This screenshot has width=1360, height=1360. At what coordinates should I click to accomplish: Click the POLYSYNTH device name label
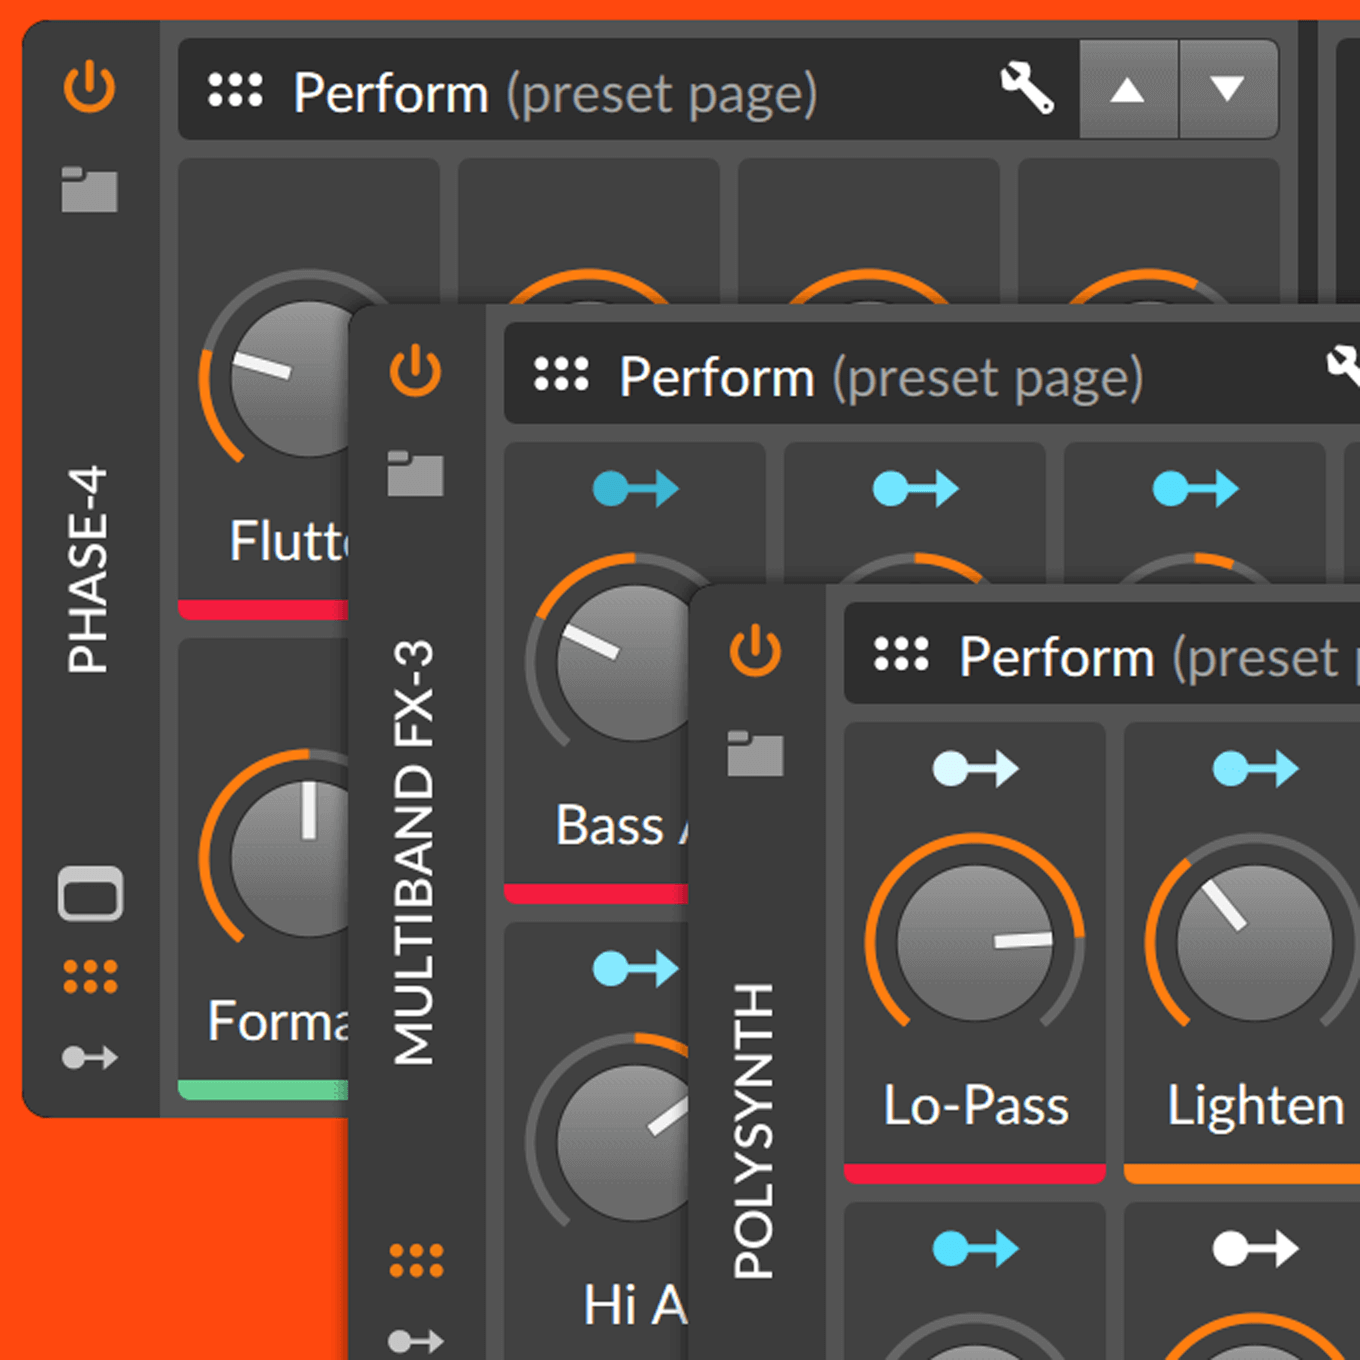pyautogui.click(x=754, y=1131)
